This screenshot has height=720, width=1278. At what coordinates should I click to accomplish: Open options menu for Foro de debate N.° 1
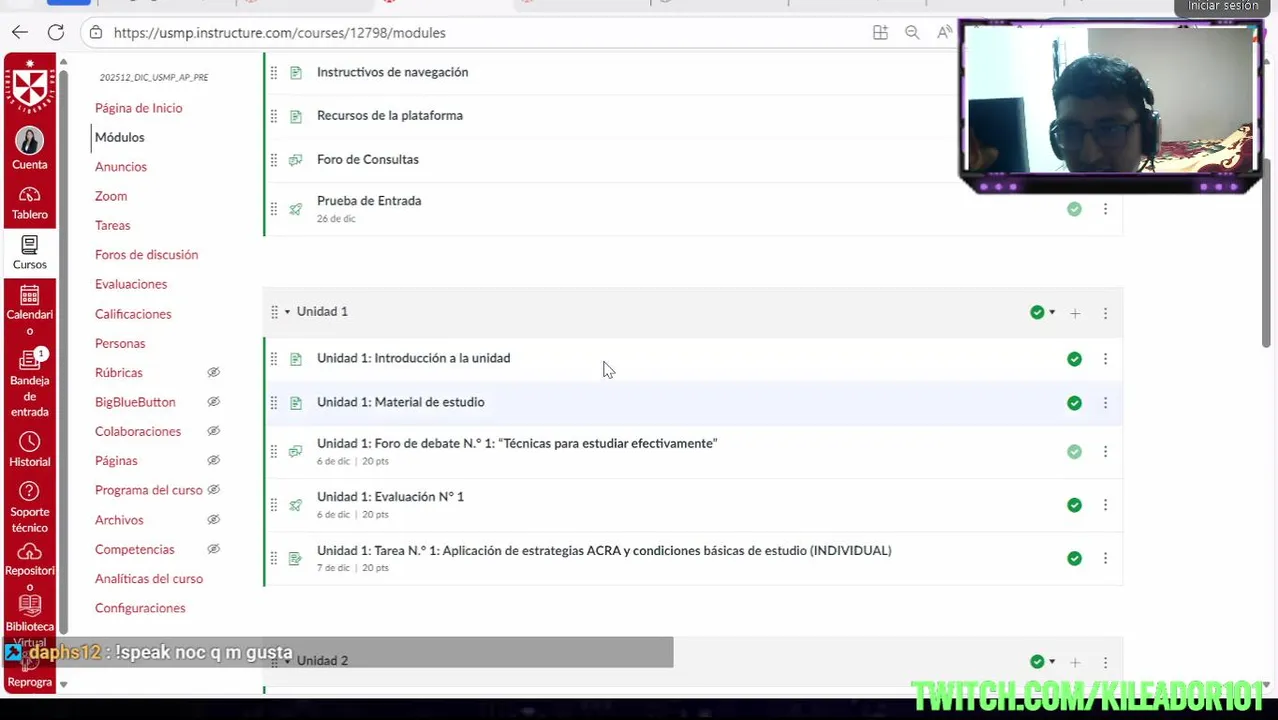click(1105, 452)
